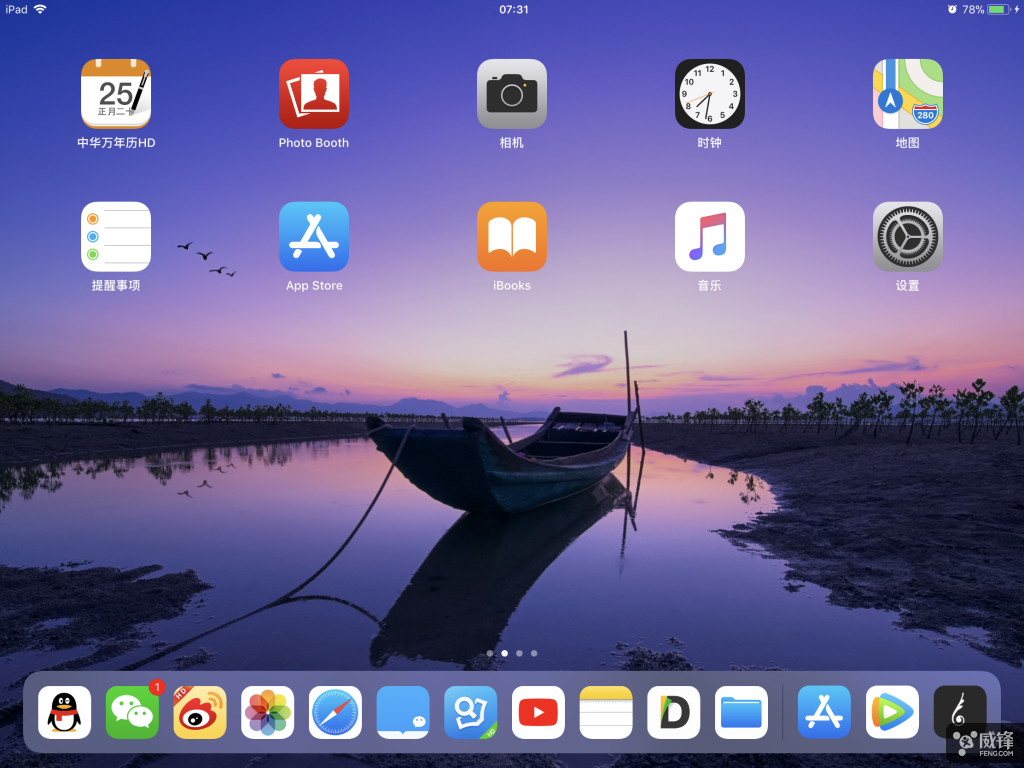This screenshot has width=1024, height=768.
Task: Open the Camera (相机) app
Action: coord(512,94)
